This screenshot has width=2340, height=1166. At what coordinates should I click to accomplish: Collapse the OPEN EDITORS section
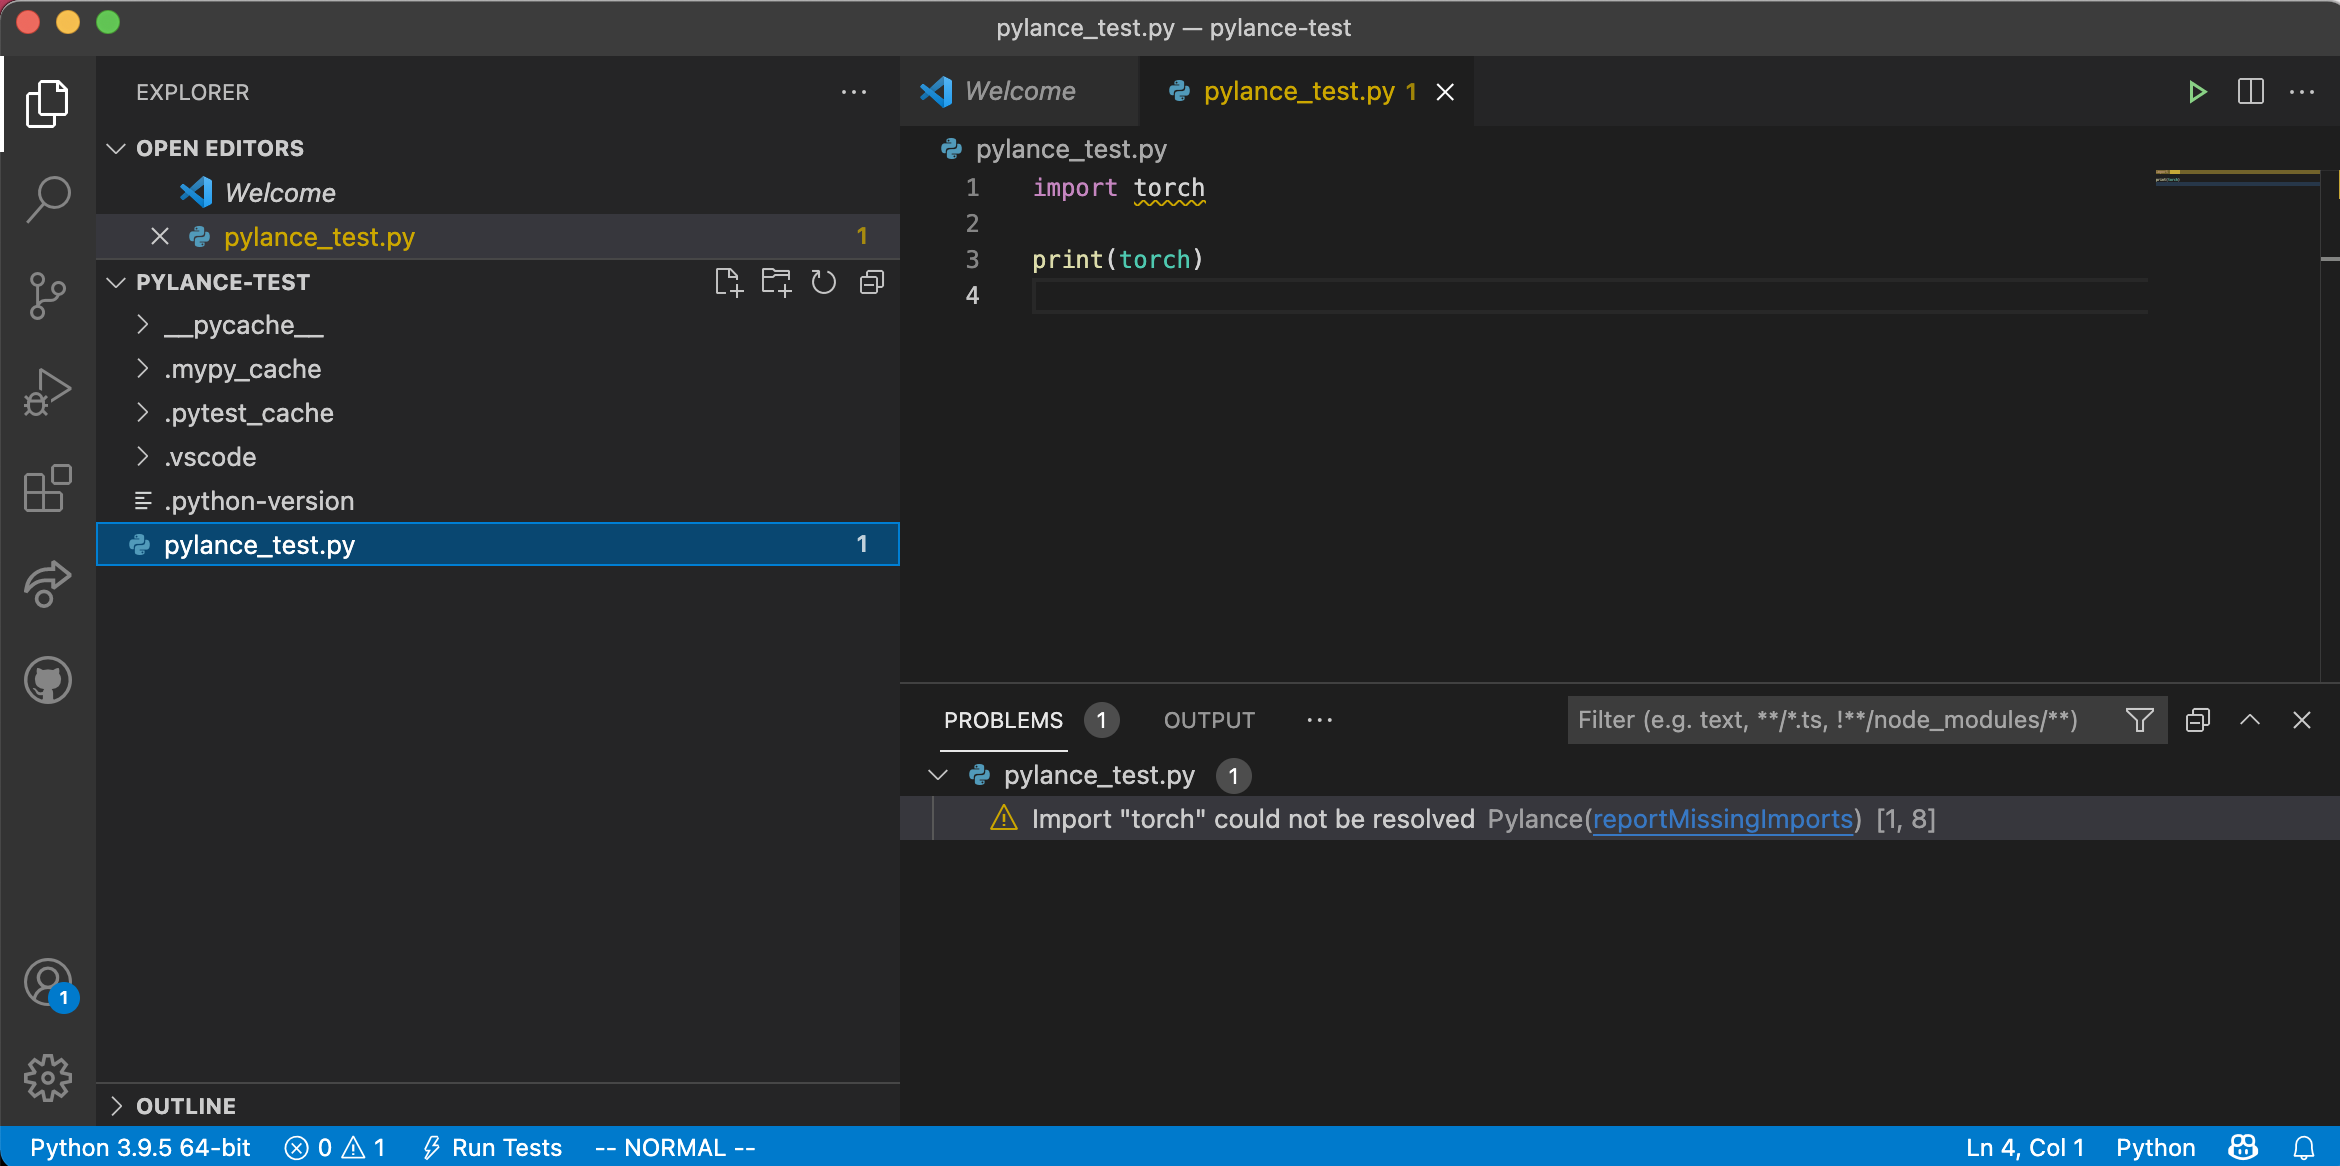pos(115,147)
